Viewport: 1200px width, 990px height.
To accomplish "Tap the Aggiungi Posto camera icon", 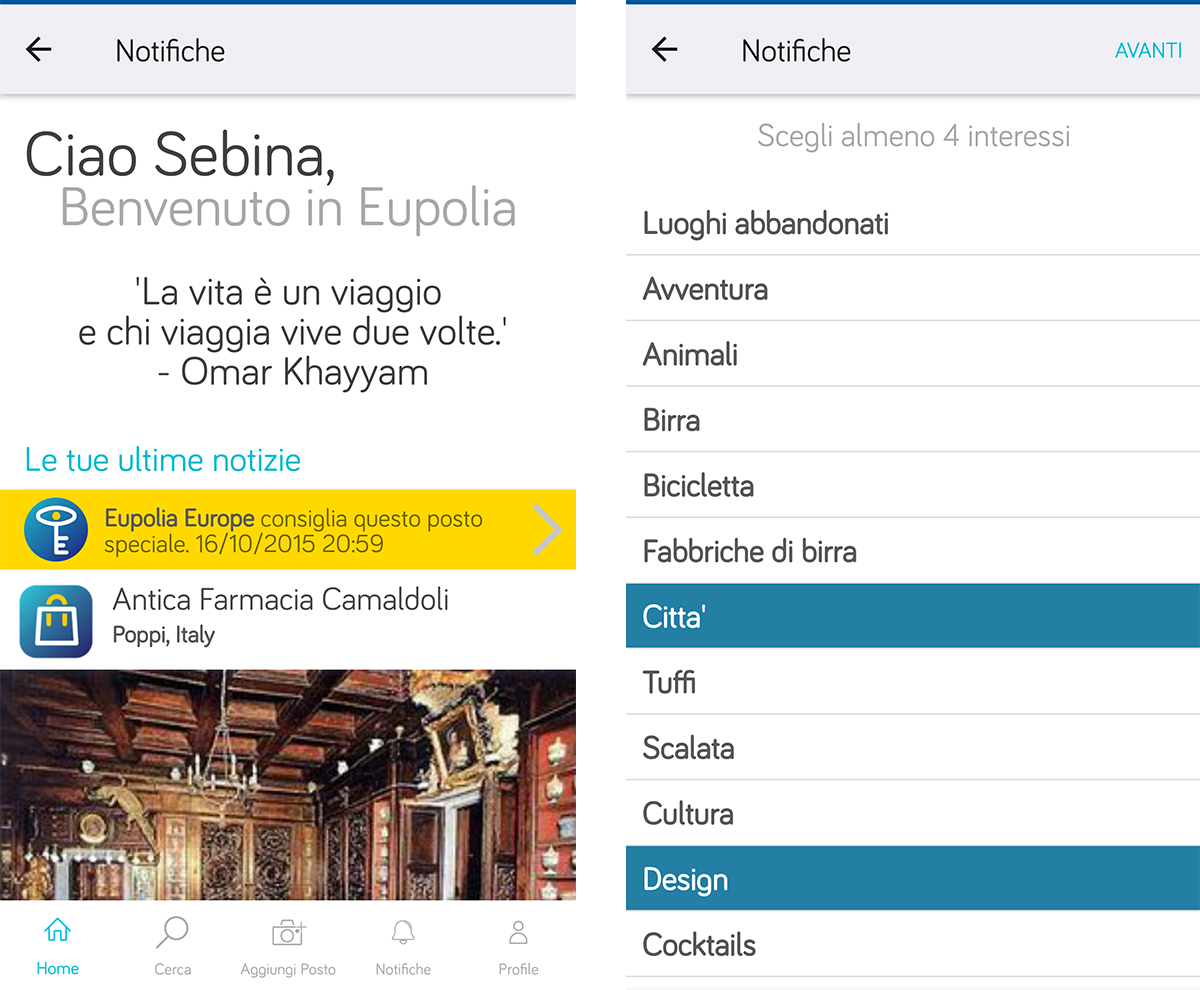I will pyautogui.click(x=288, y=933).
